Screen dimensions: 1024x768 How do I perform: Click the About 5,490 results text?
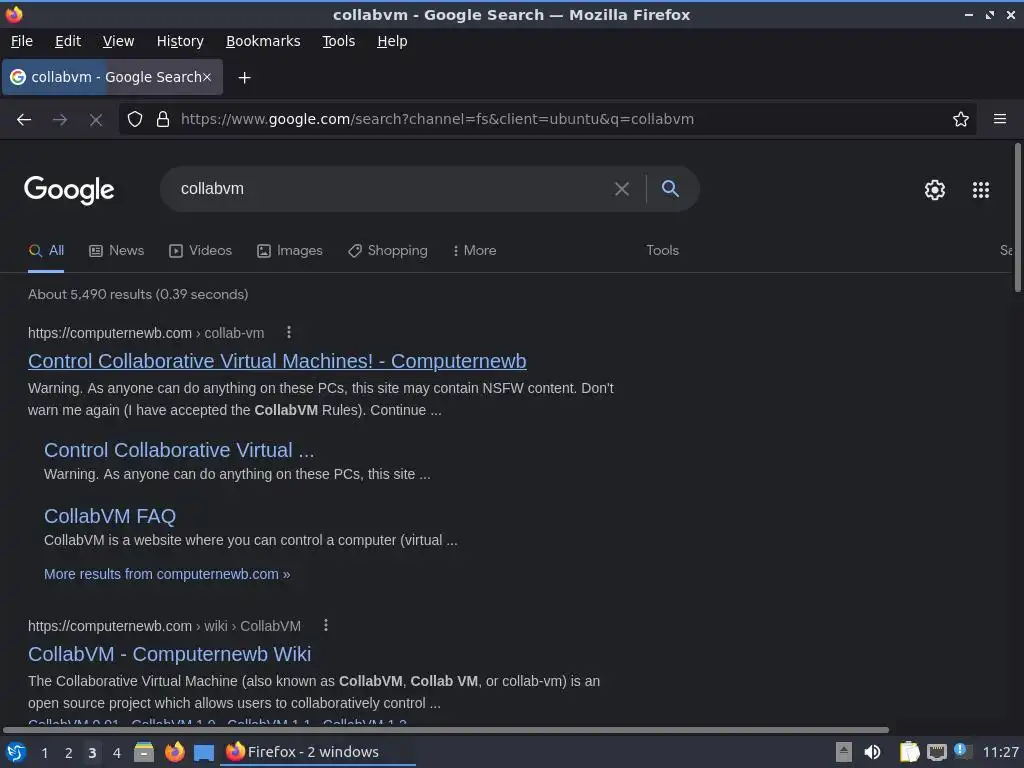pyautogui.click(x=138, y=295)
